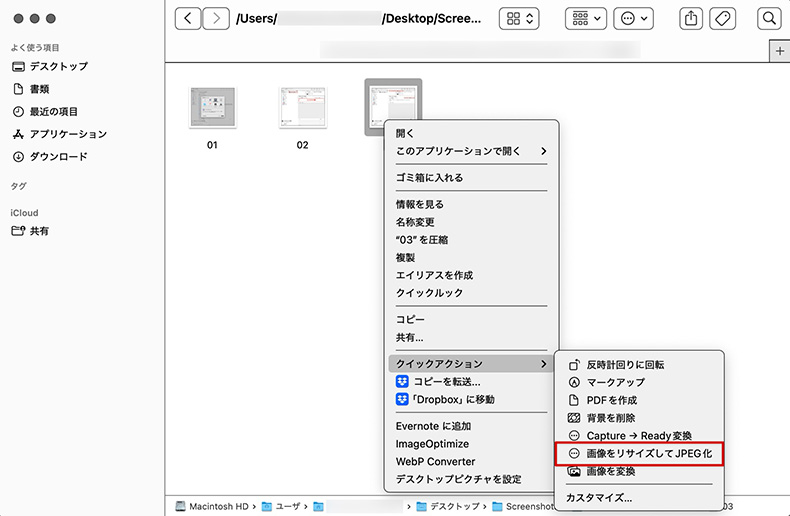
Task: Click Macintosh HD in the path bar
Action: click(x=212, y=506)
